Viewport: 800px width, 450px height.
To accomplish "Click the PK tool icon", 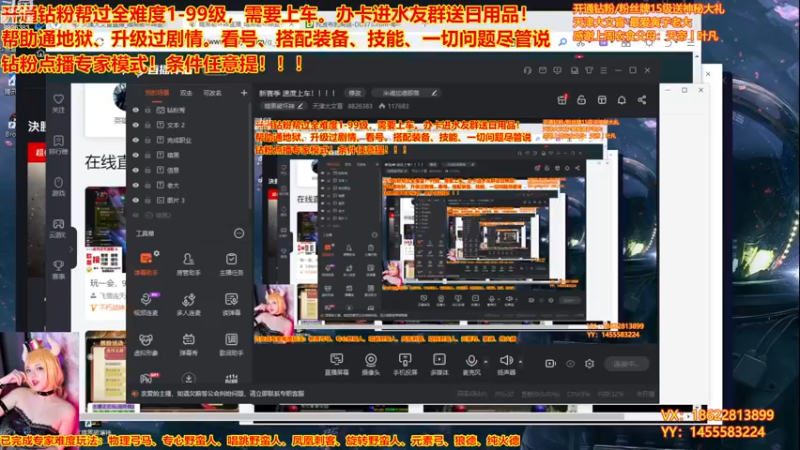I will pyautogui.click(x=148, y=378).
